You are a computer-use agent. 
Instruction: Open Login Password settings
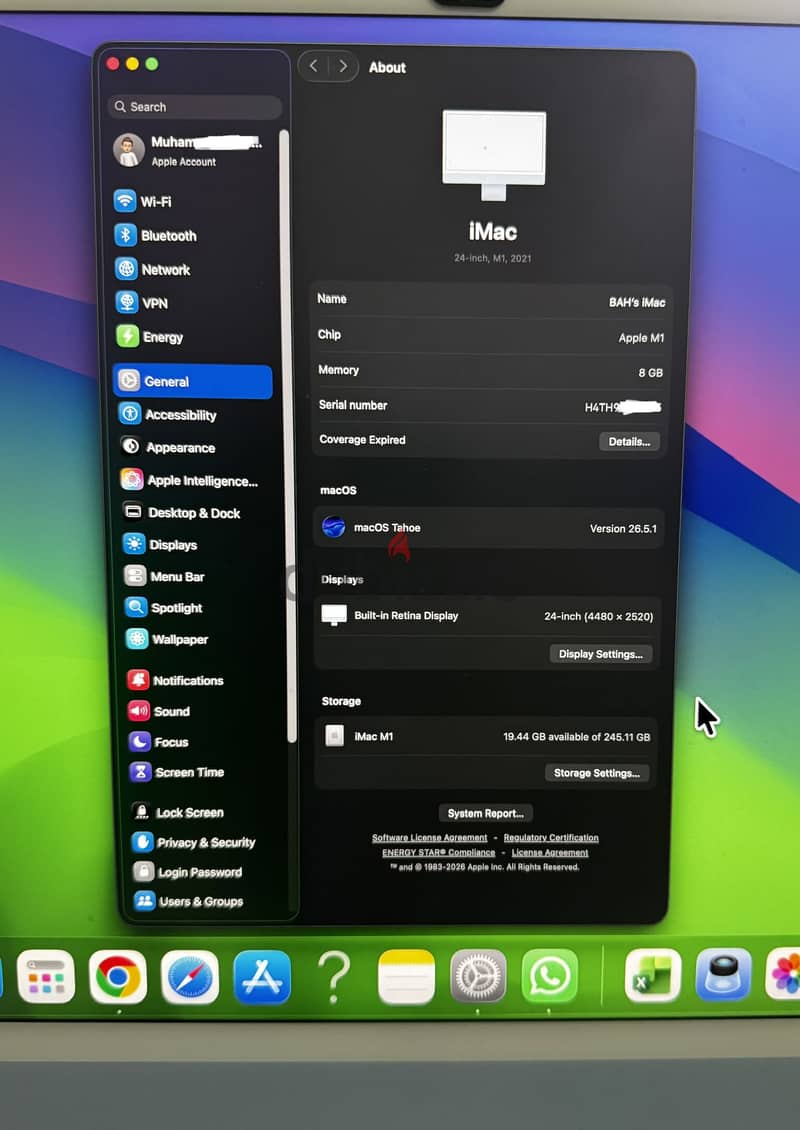[188, 871]
